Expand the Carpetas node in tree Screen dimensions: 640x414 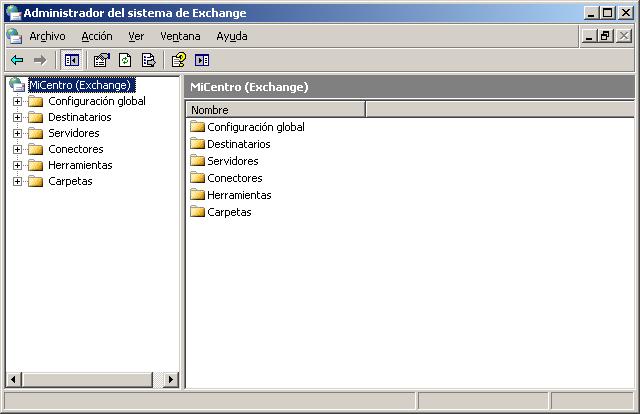17,181
